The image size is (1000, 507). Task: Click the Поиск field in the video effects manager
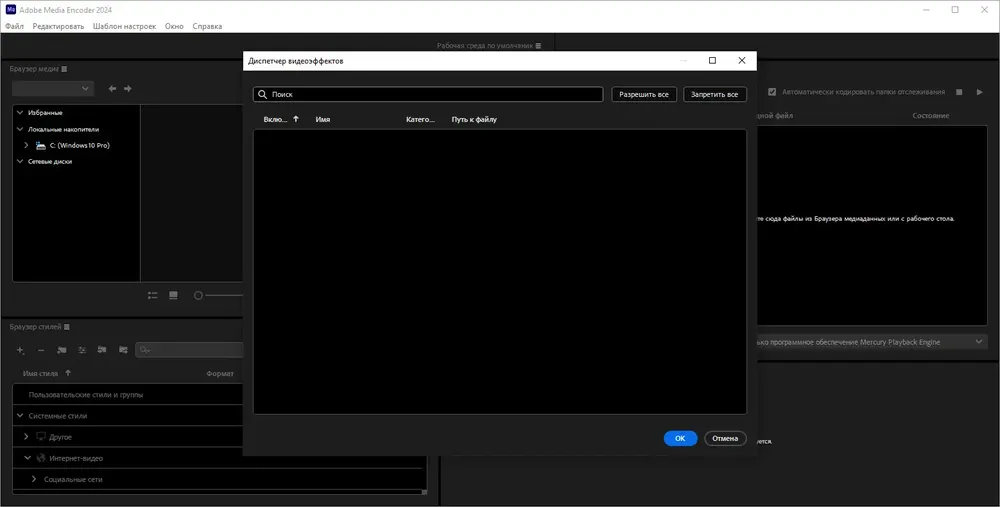coord(430,94)
